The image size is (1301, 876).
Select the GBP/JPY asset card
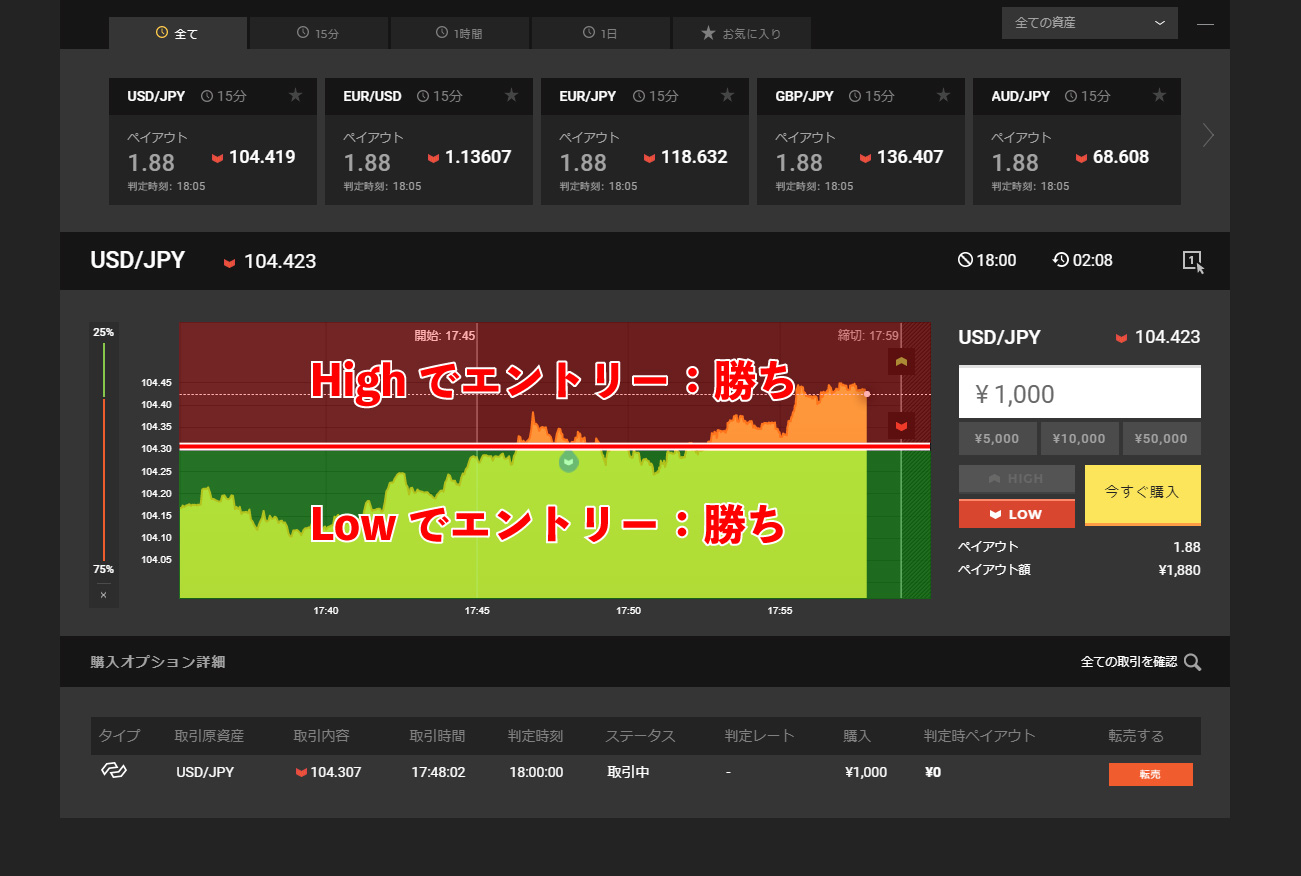861,142
